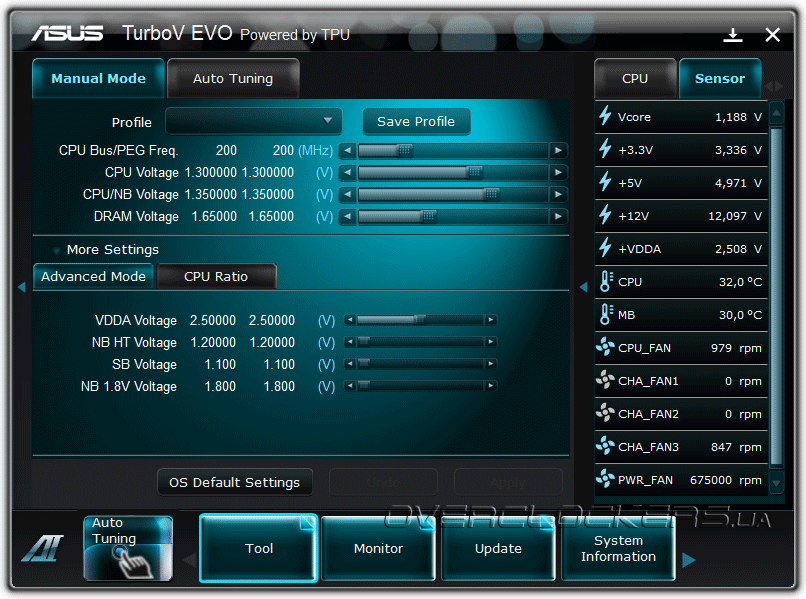The height and width of the screenshot is (599, 806).
Task: Click the PWR_FAN value 675000 rpm
Action: point(725,480)
